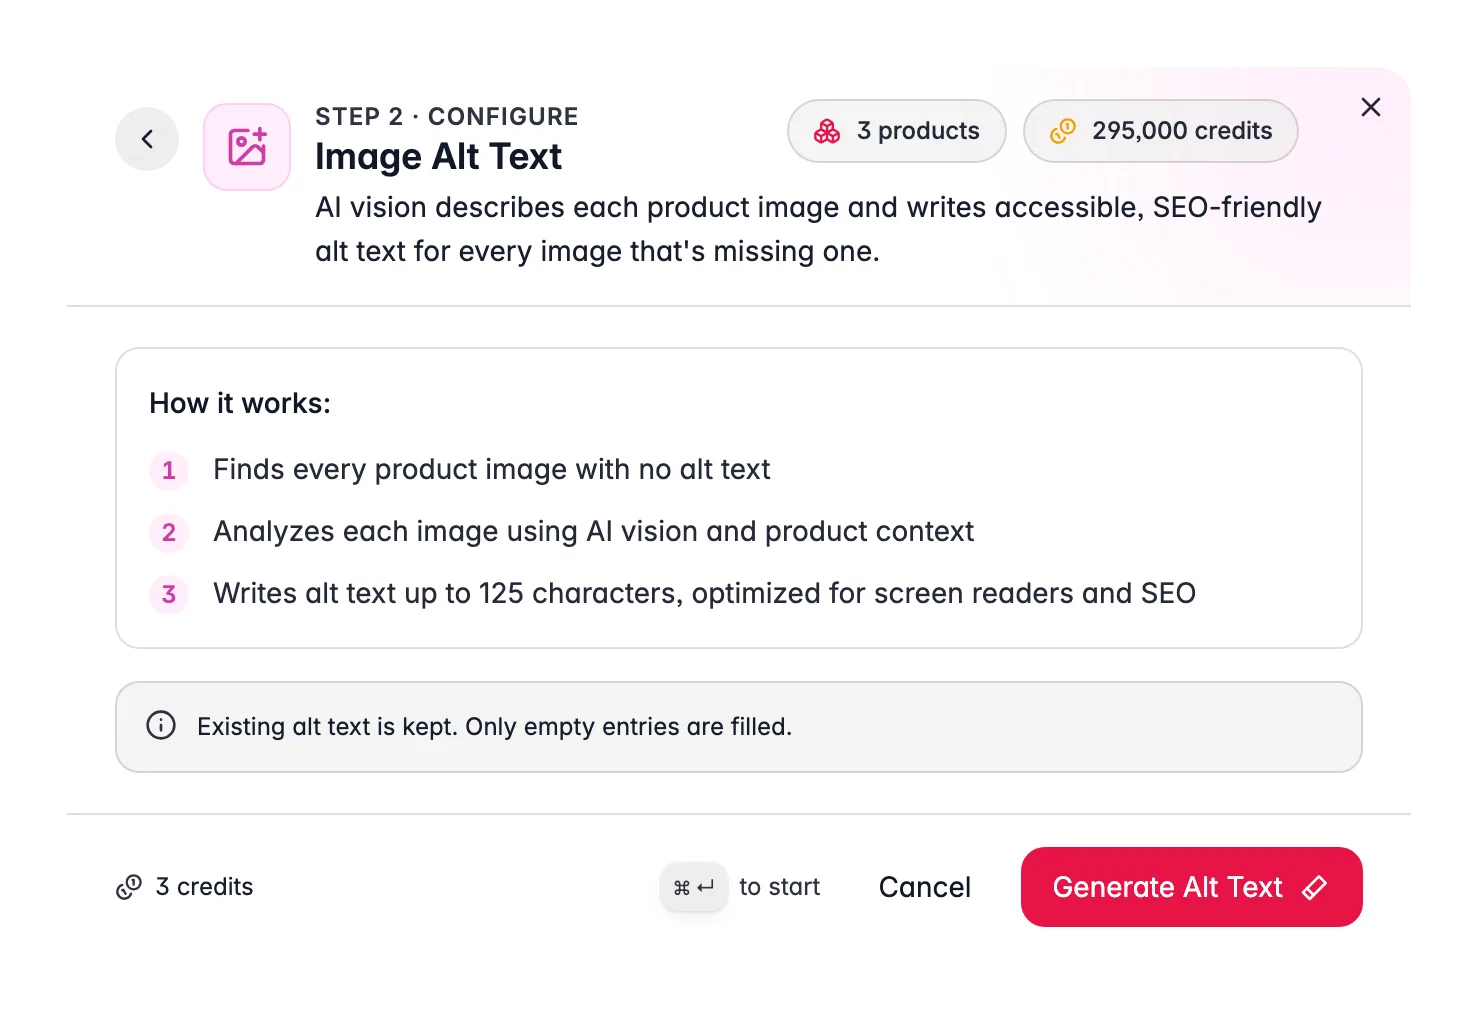Click the 3 credits cost indicator
The height and width of the screenshot is (1026, 1478).
tap(185, 887)
